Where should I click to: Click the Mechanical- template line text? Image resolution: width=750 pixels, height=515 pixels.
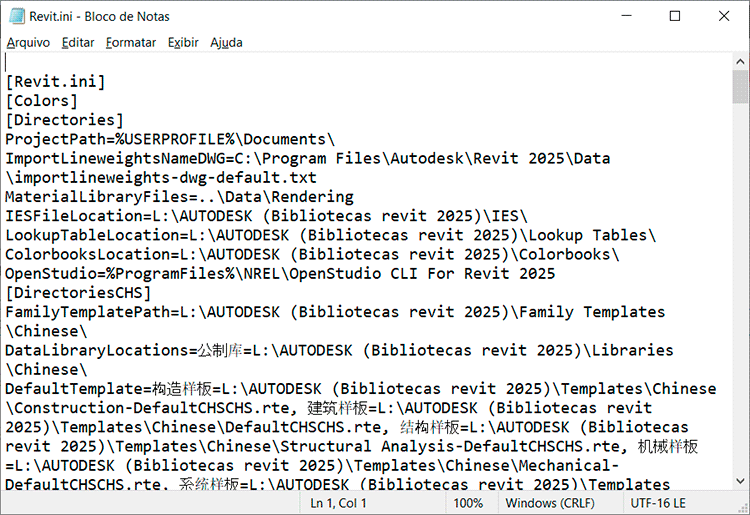569,465
